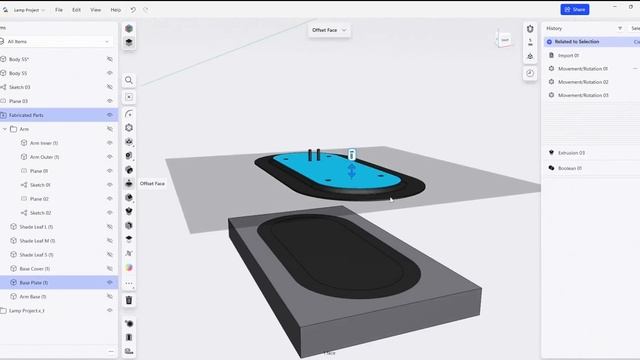Hide Plane 03 with its eye icon
The image size is (640, 360).
(109, 101)
